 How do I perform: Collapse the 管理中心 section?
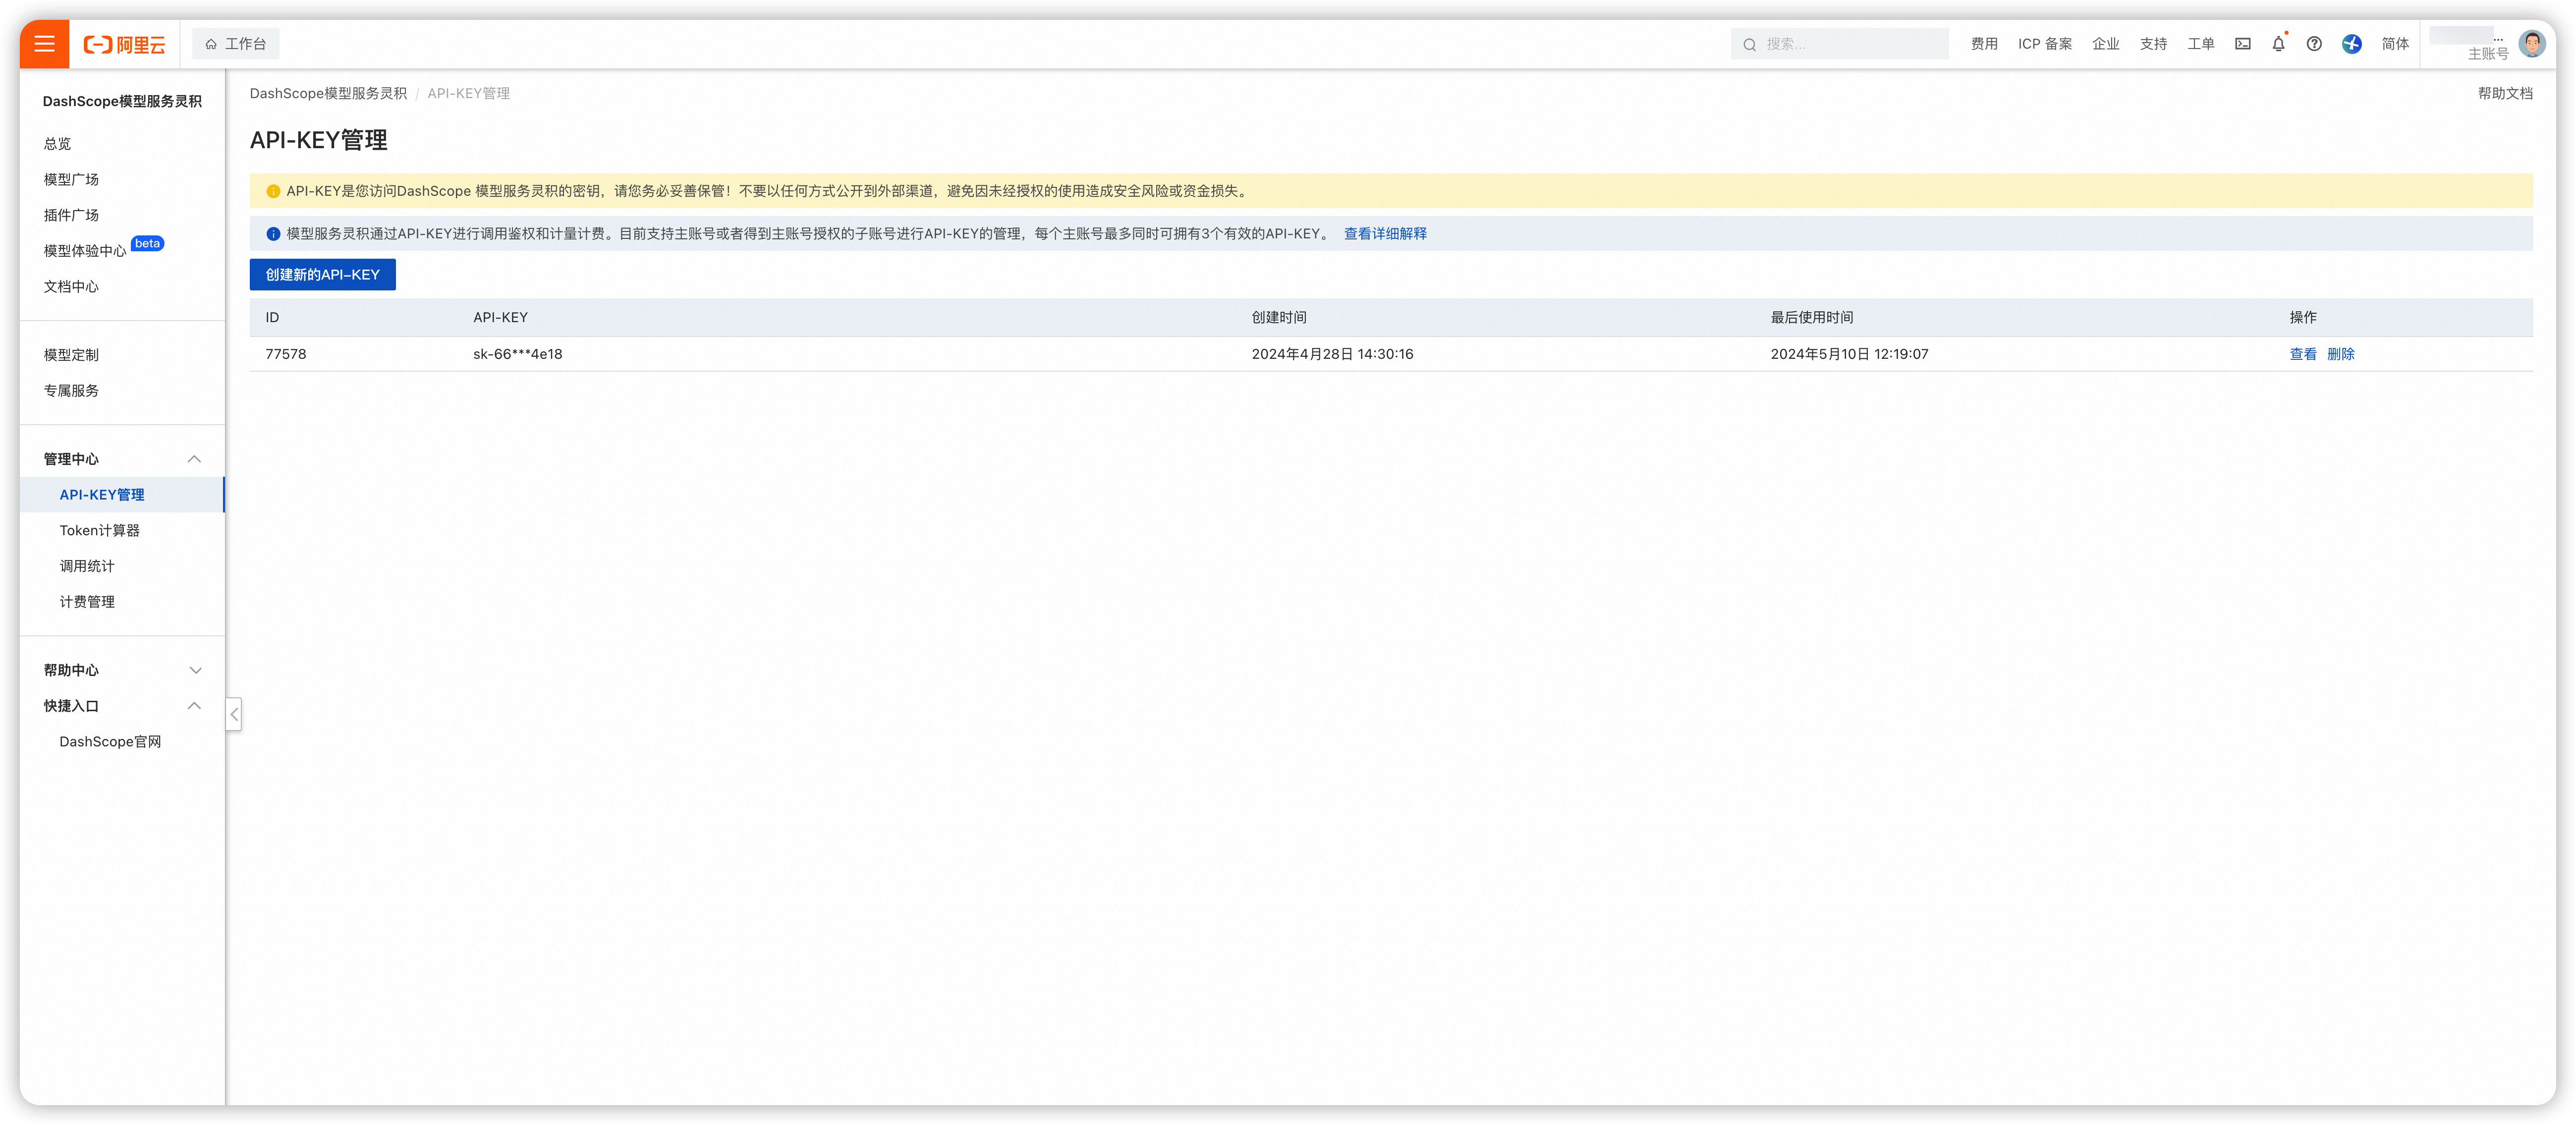(195, 459)
